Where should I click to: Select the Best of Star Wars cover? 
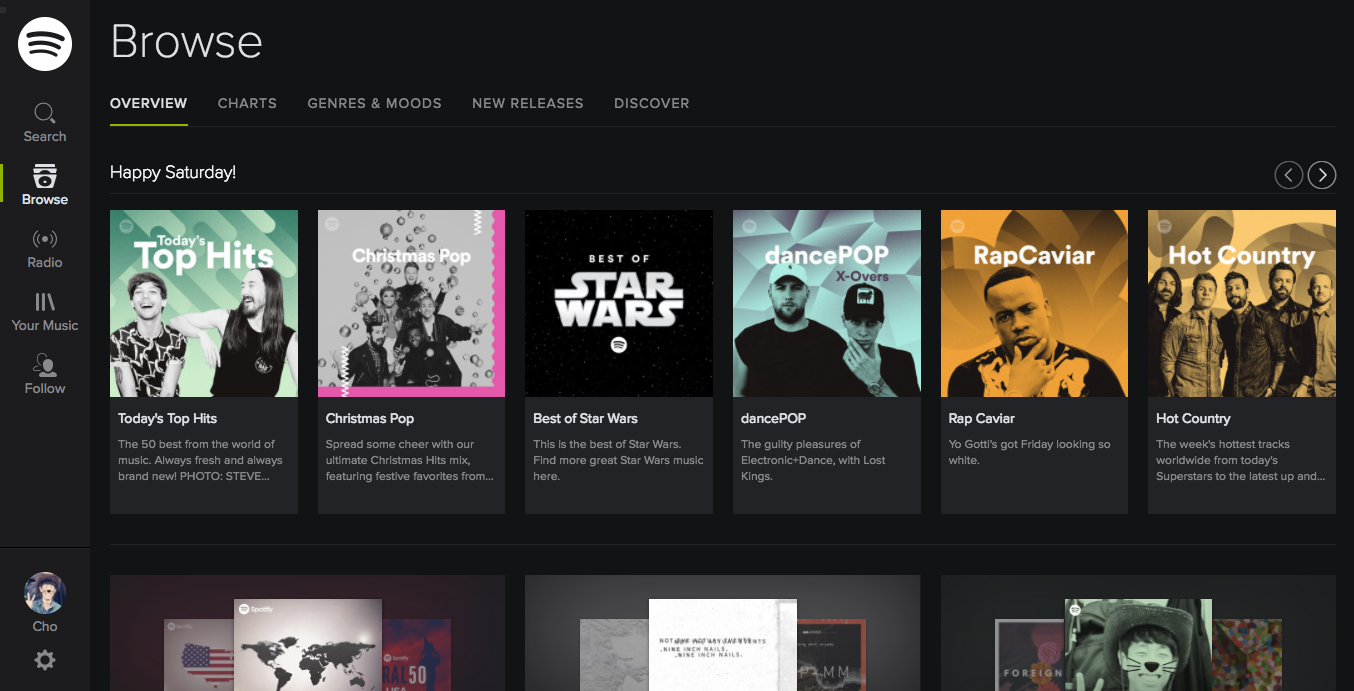(619, 303)
